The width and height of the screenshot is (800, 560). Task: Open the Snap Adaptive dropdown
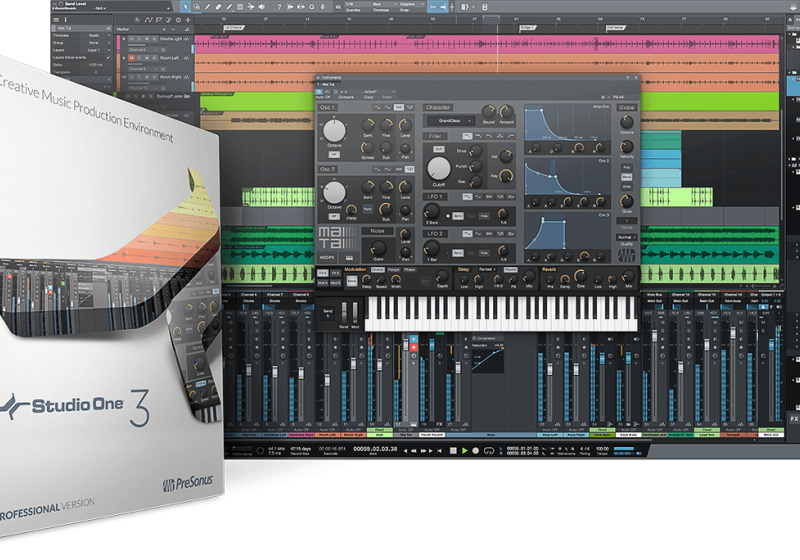412,4
